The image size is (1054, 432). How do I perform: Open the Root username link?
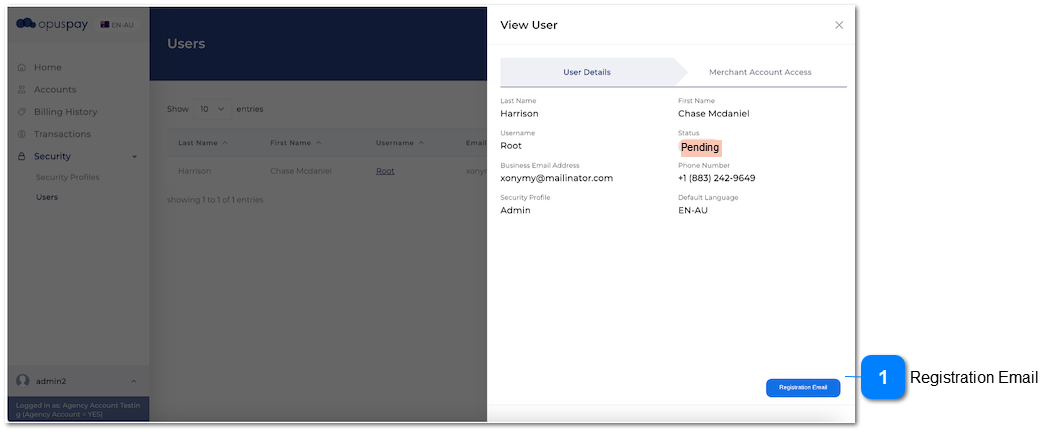385,171
